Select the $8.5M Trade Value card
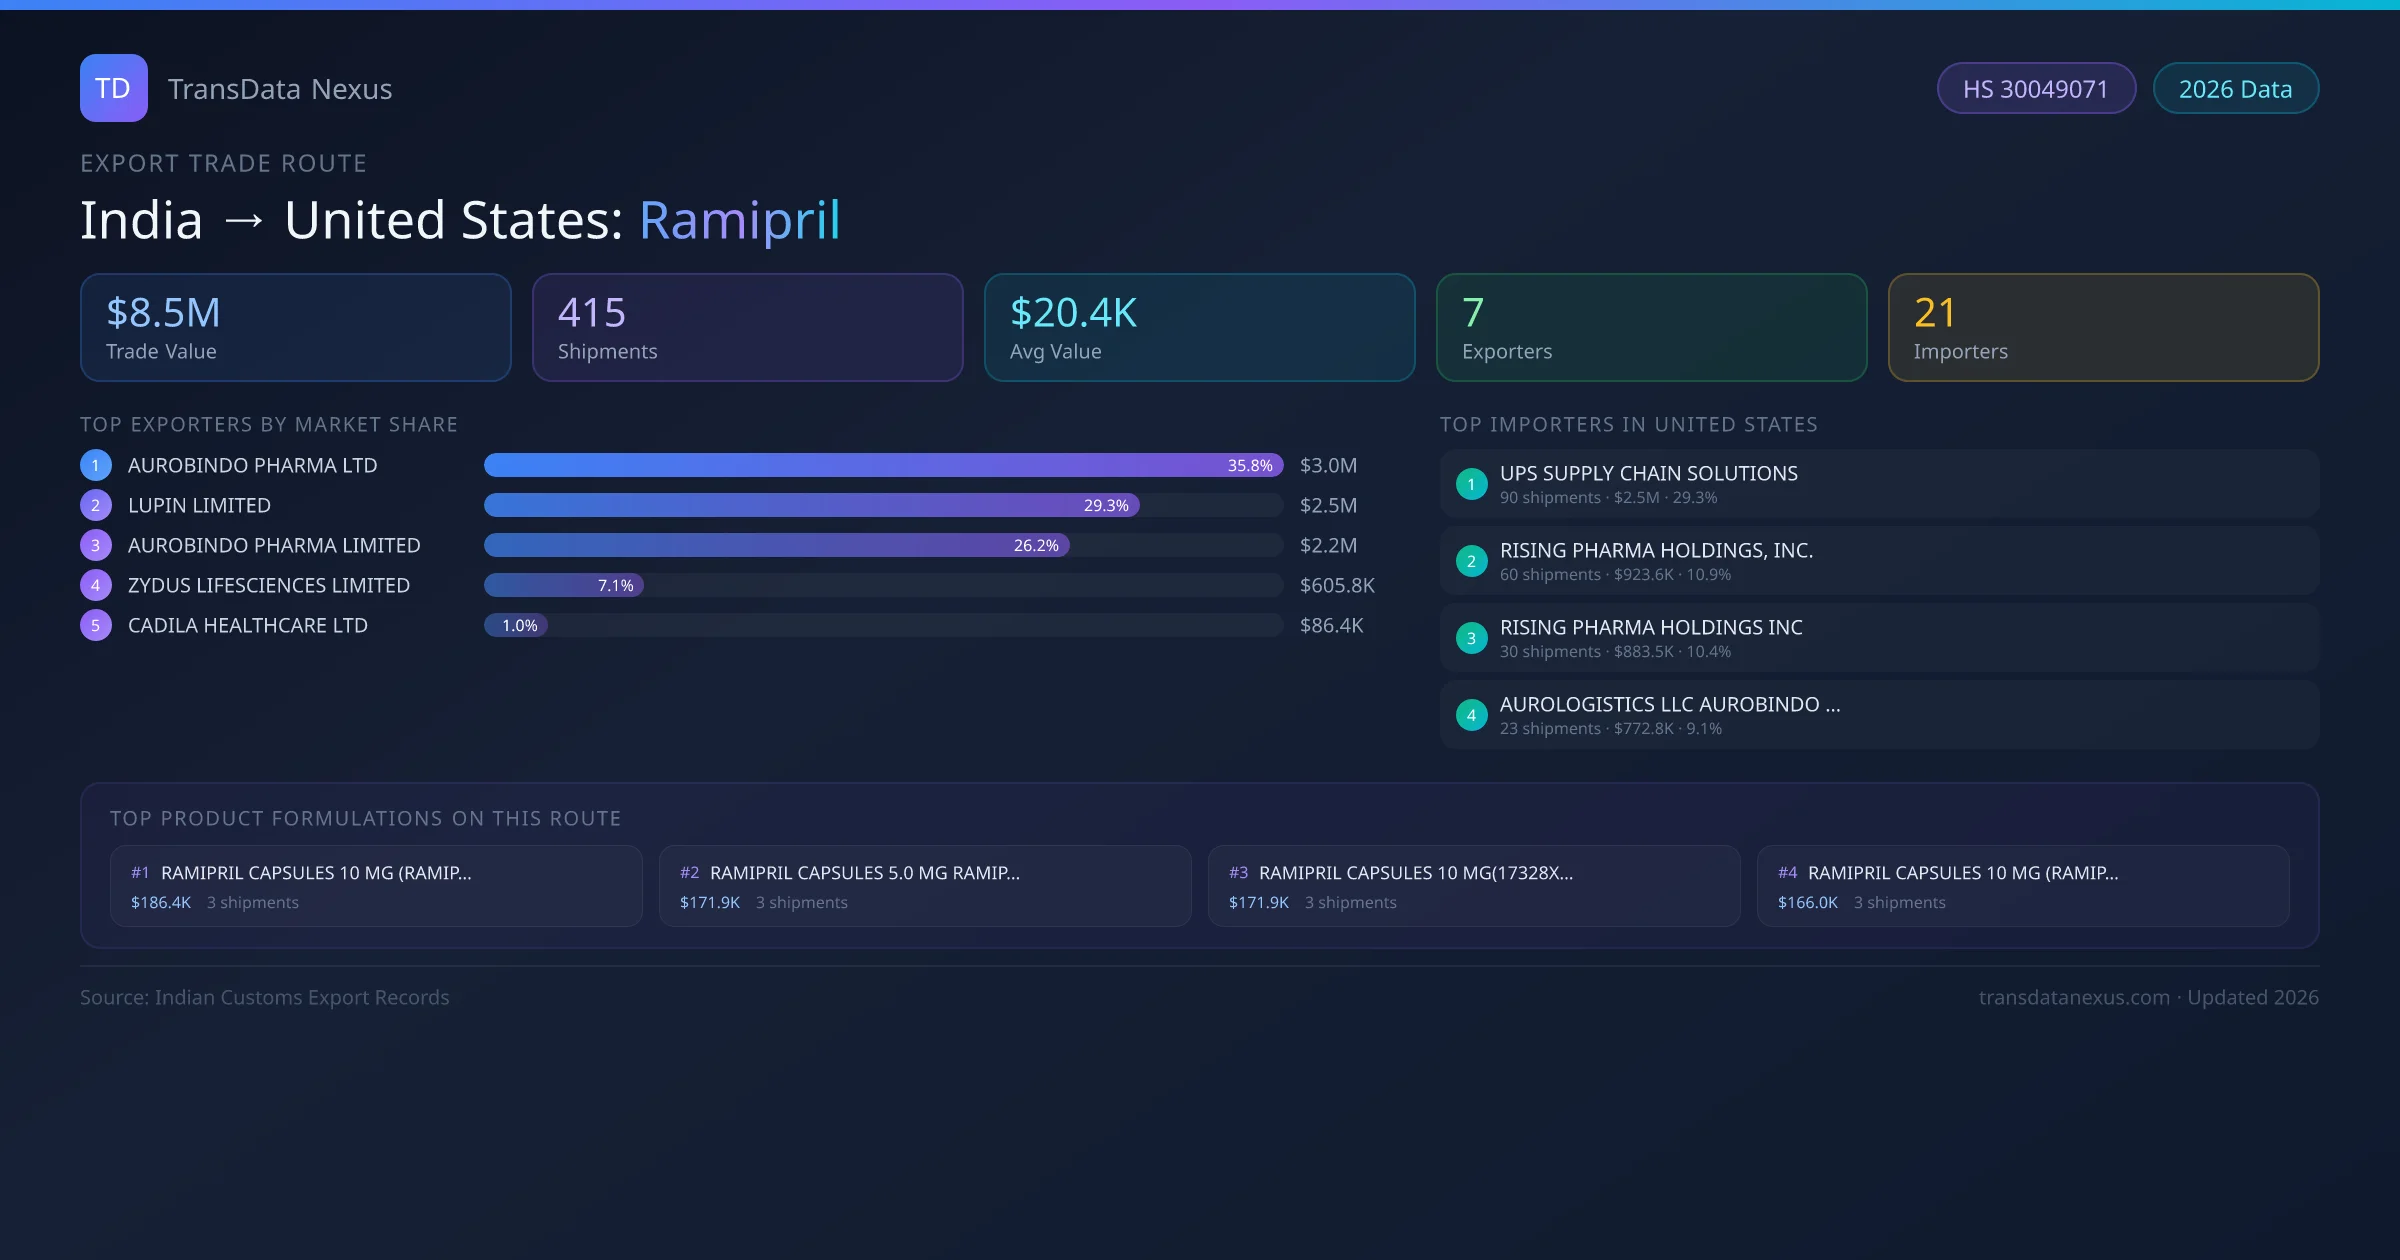The height and width of the screenshot is (1260, 2400). pos(295,327)
